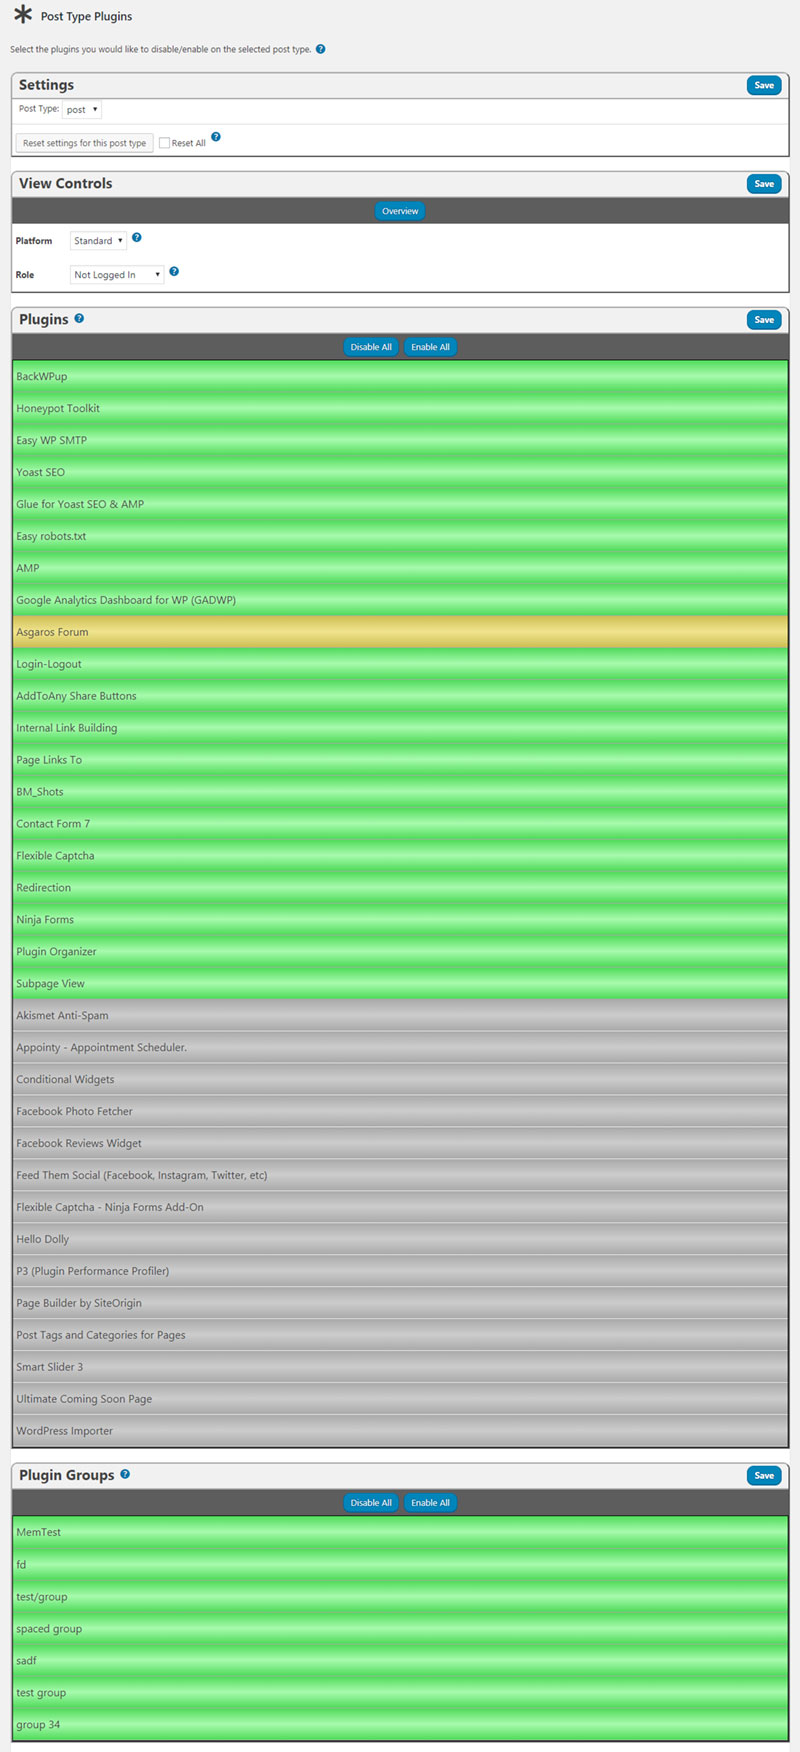
Task: Open help icon beside Plugins heading
Action: pos(79,318)
